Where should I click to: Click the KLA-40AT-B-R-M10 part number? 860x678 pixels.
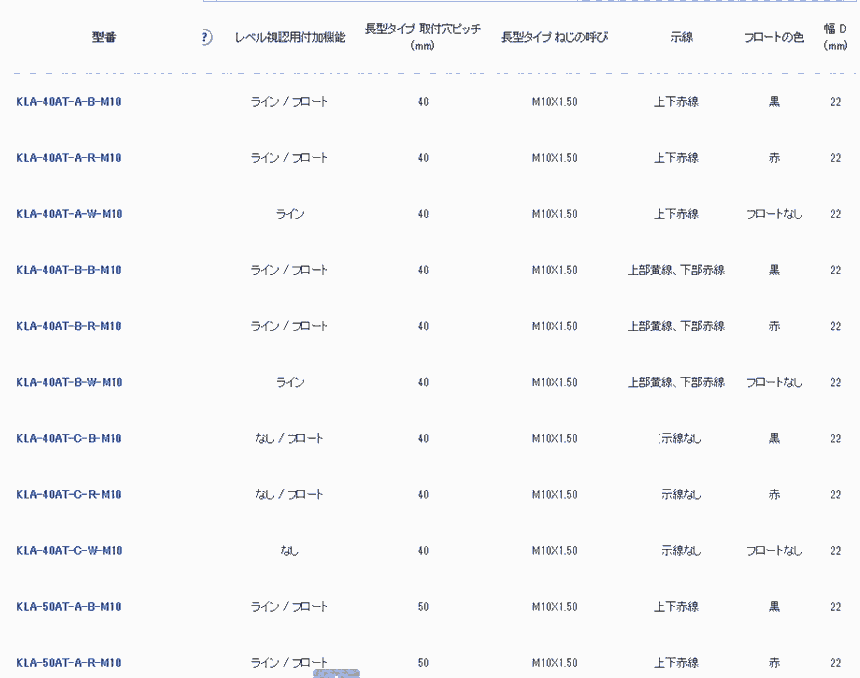point(69,326)
